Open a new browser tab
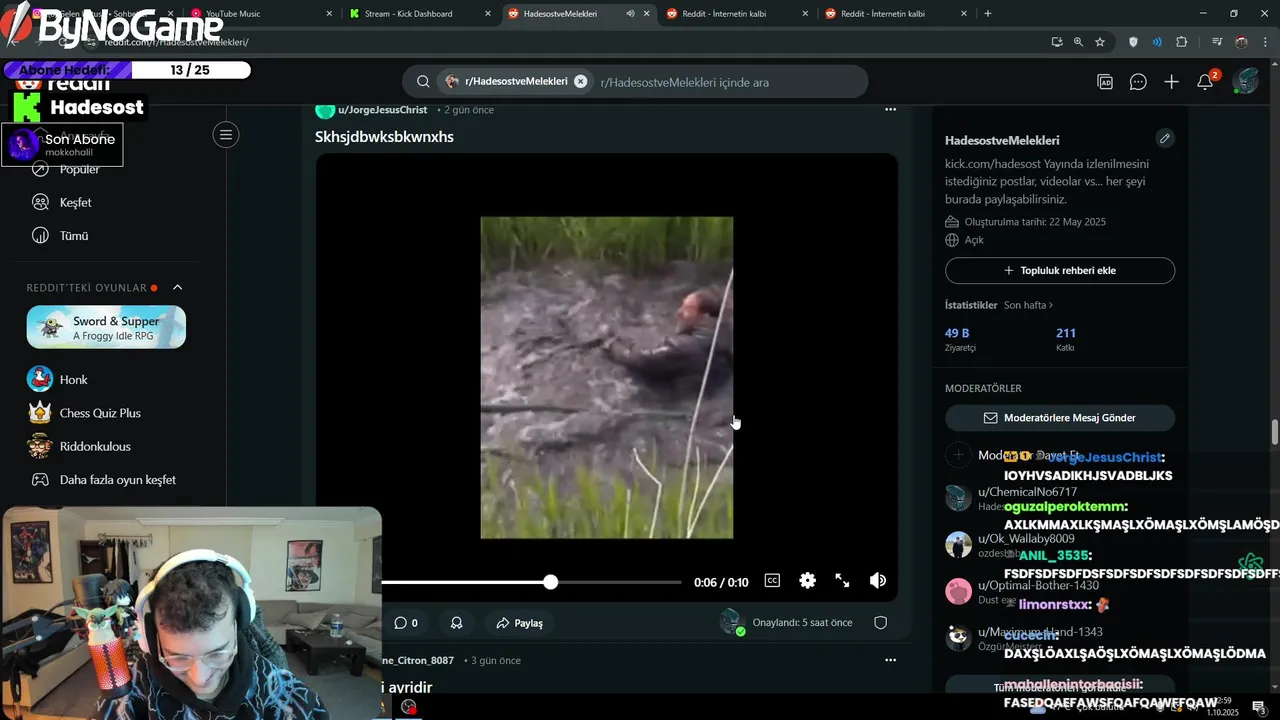 (988, 14)
